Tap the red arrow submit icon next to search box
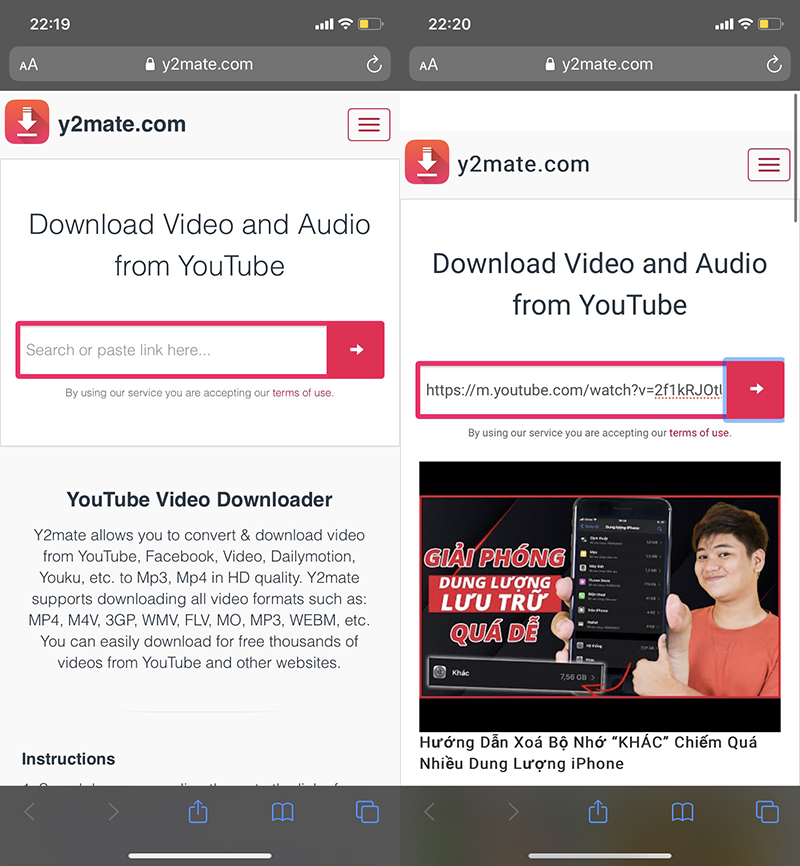The height and width of the screenshot is (866, 800). (355, 350)
